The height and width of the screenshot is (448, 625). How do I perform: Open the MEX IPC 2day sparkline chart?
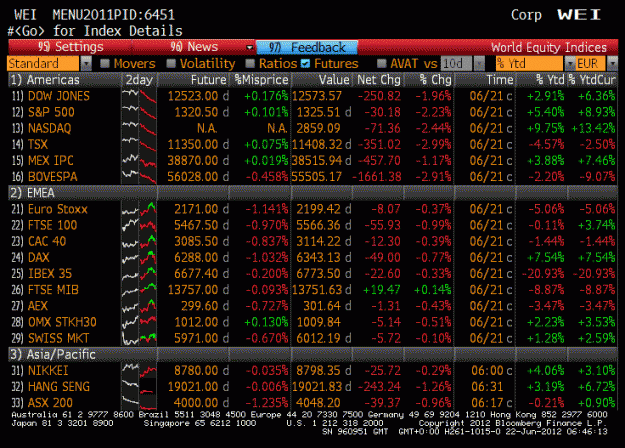[x=139, y=161]
